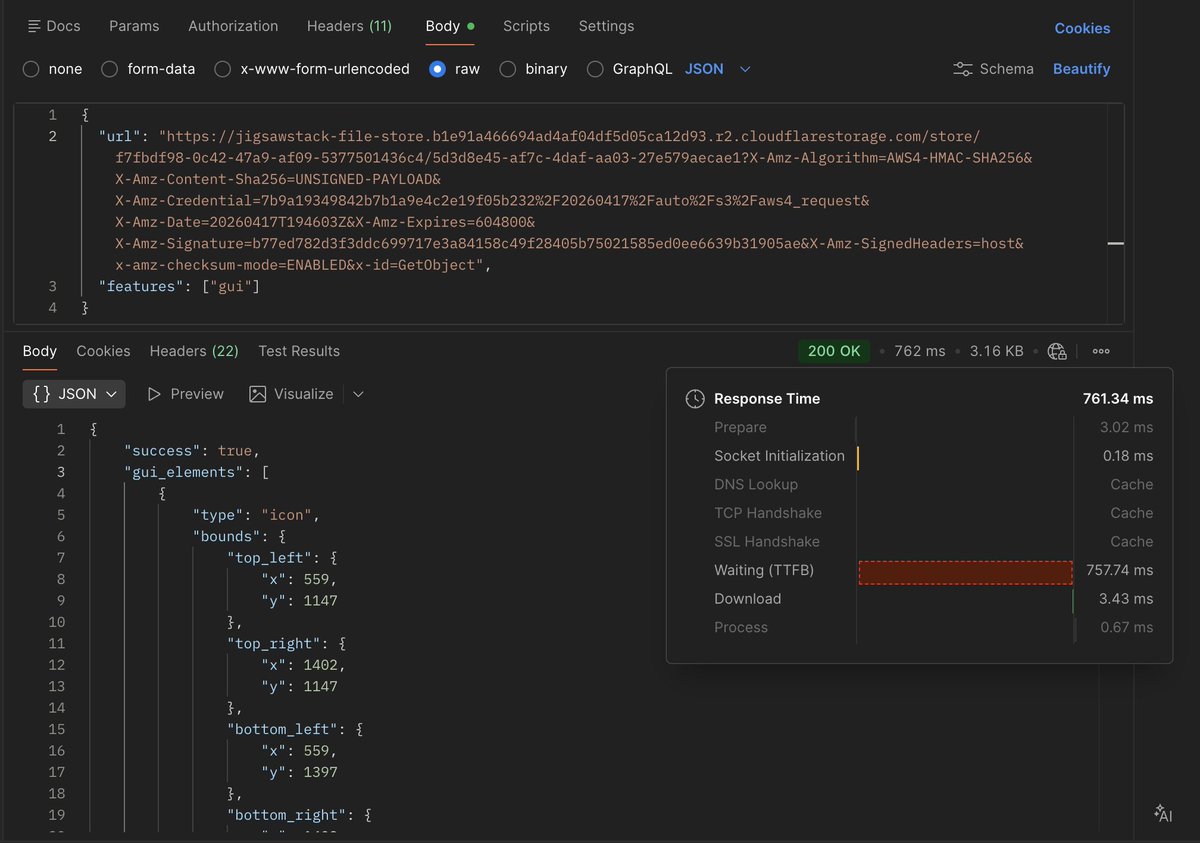Click the "y": 1397 value line
The height and width of the screenshot is (843, 1200).
299,773
